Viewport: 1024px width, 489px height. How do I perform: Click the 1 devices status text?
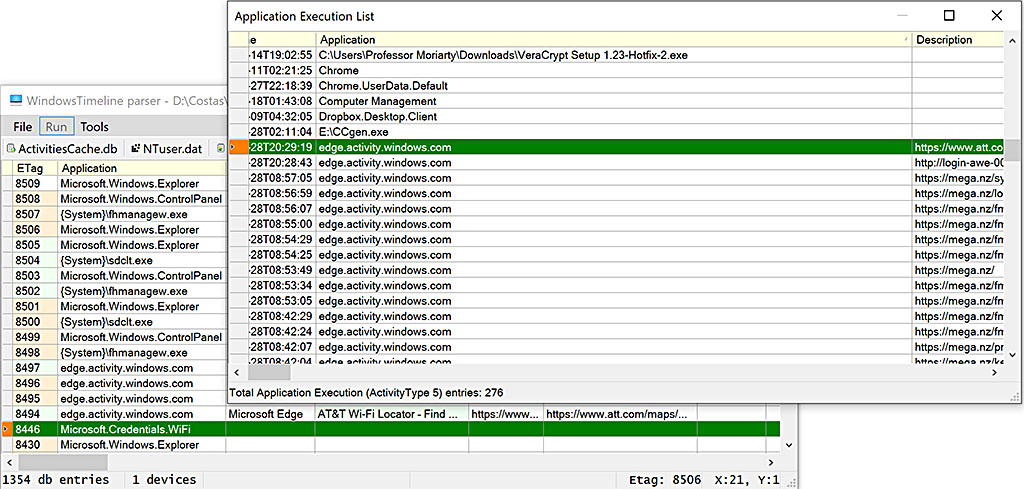pyautogui.click(x=163, y=480)
